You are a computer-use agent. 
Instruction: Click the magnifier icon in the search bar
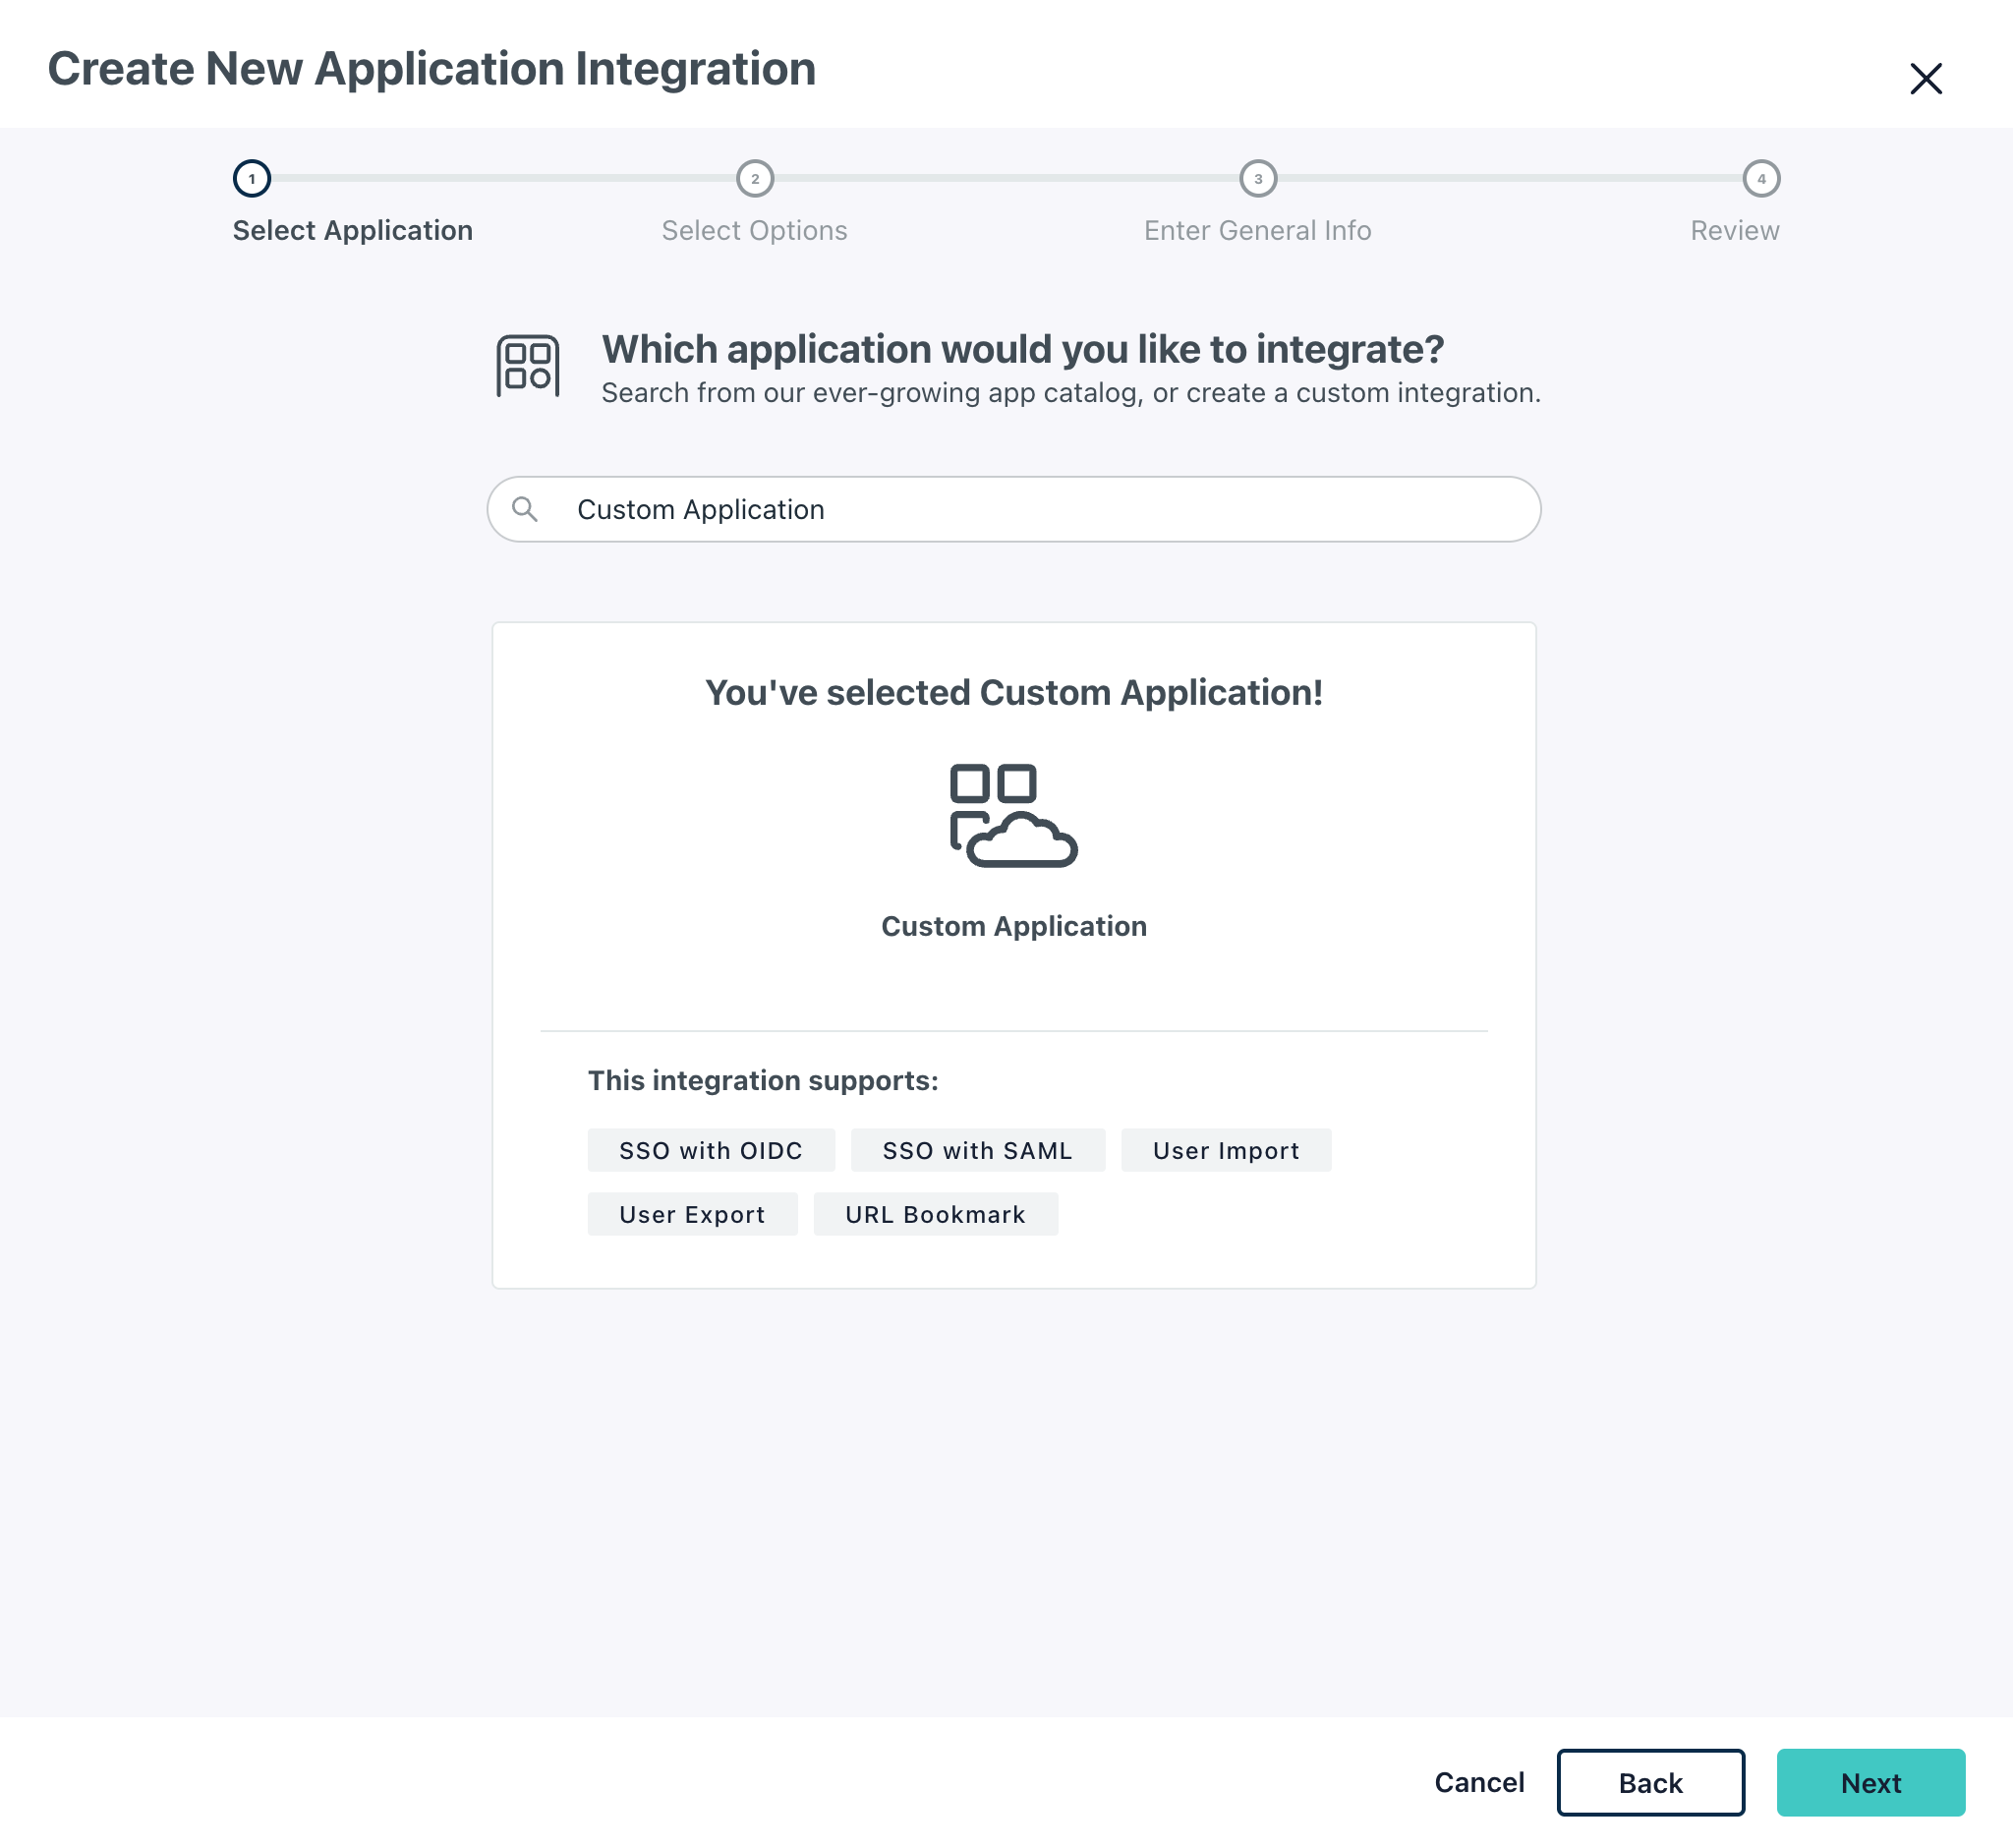click(x=527, y=508)
